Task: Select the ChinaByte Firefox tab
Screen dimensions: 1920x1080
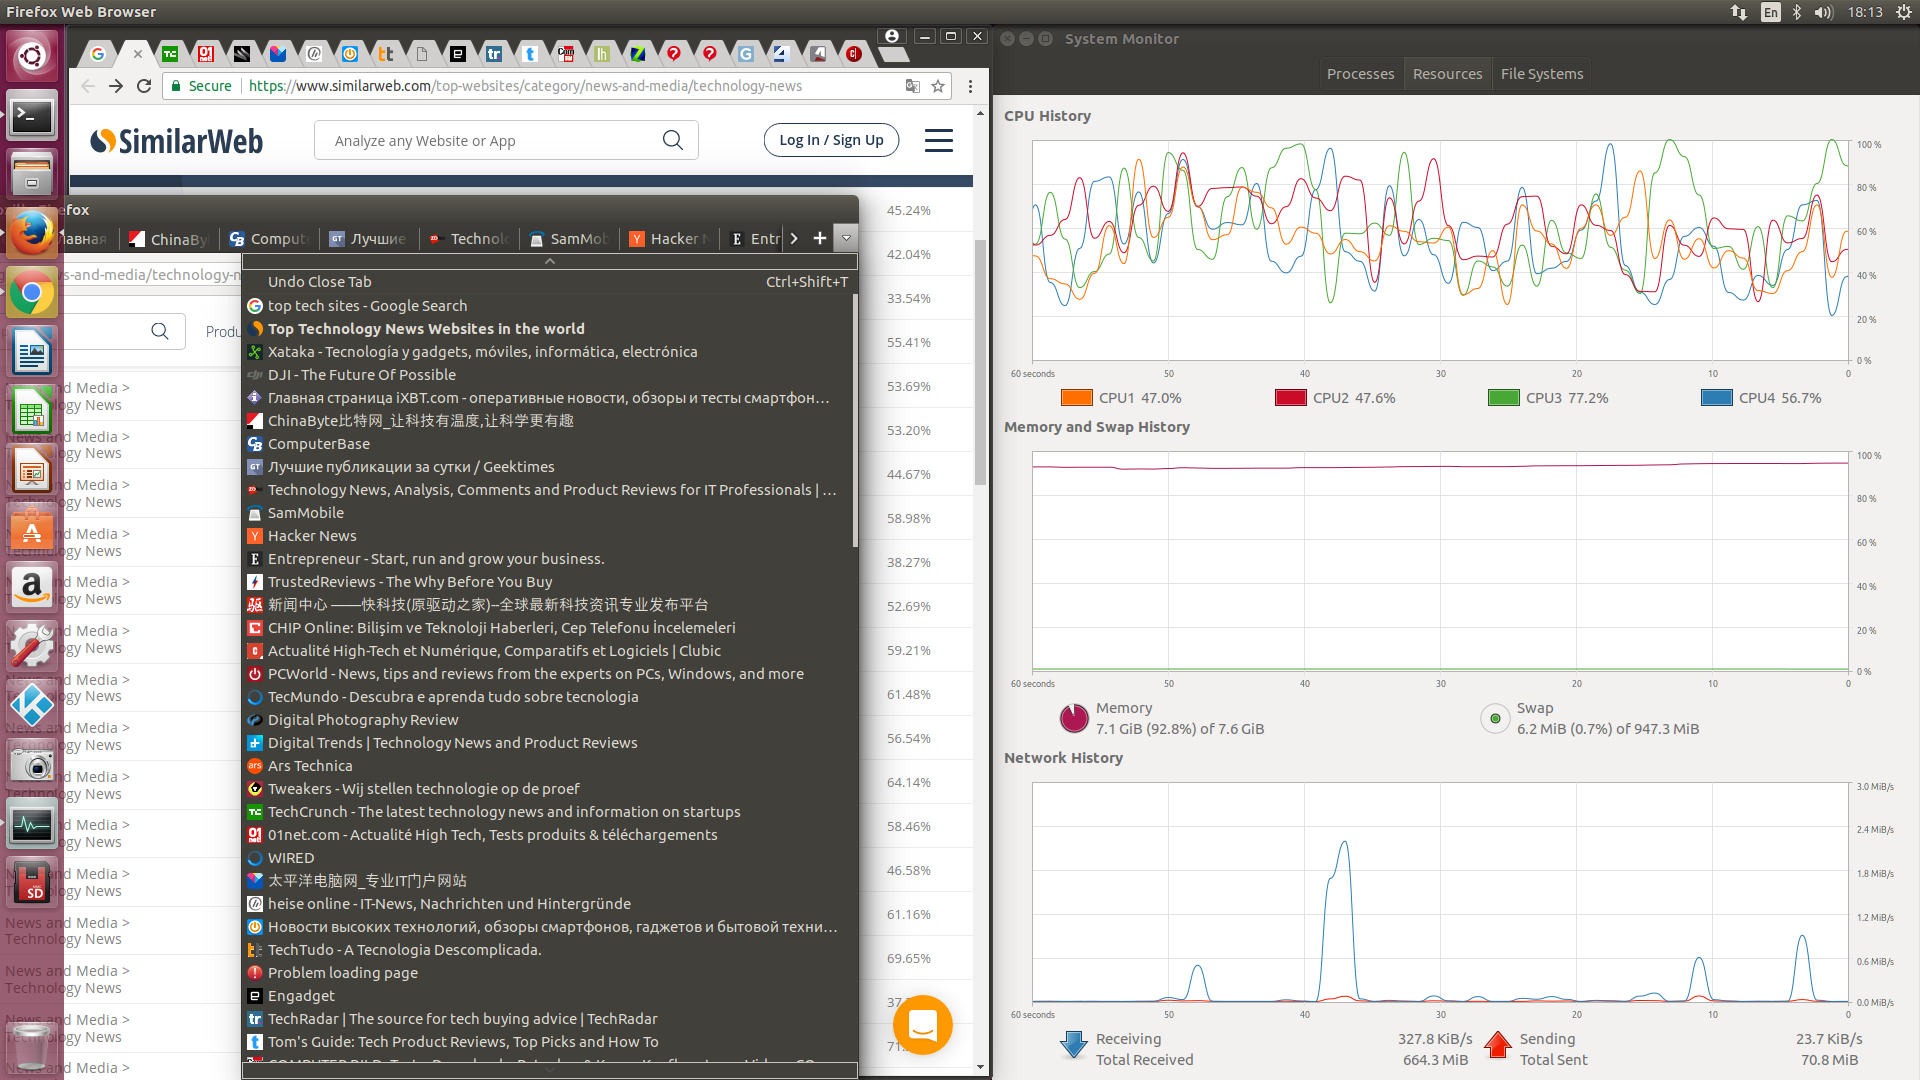Action: tap(168, 239)
